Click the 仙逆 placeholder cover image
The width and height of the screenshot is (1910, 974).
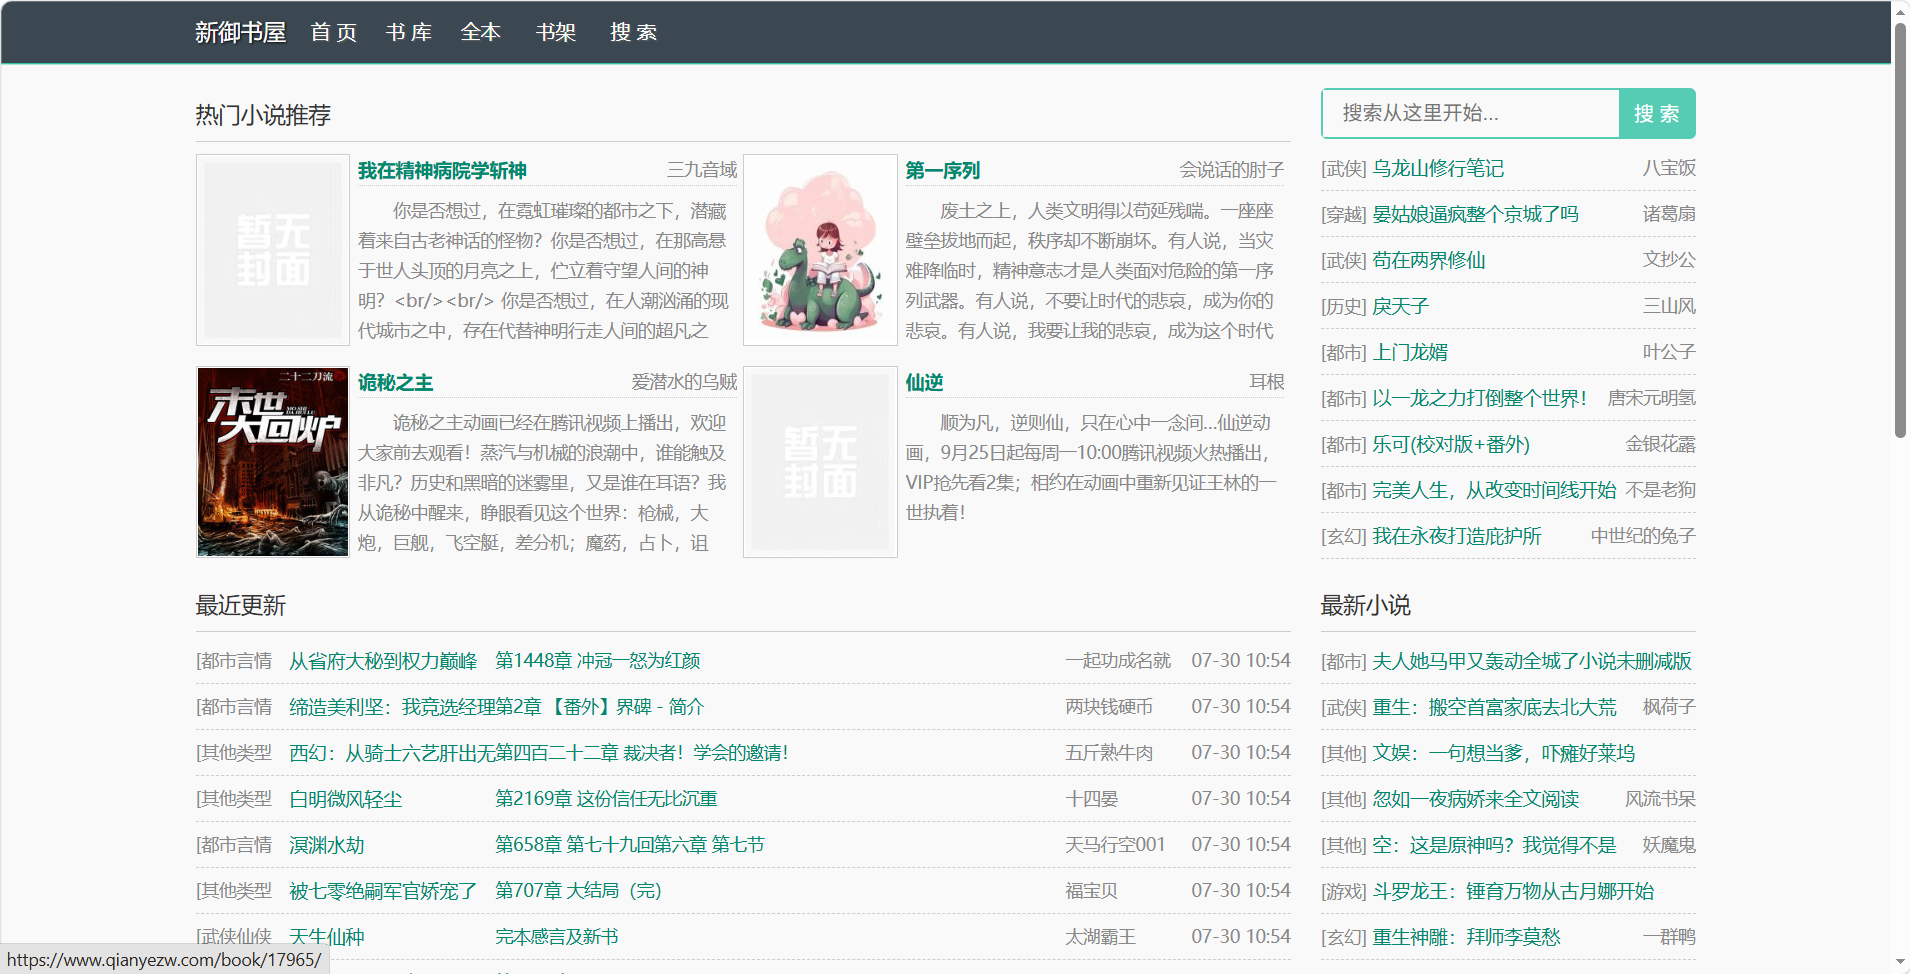click(x=820, y=462)
